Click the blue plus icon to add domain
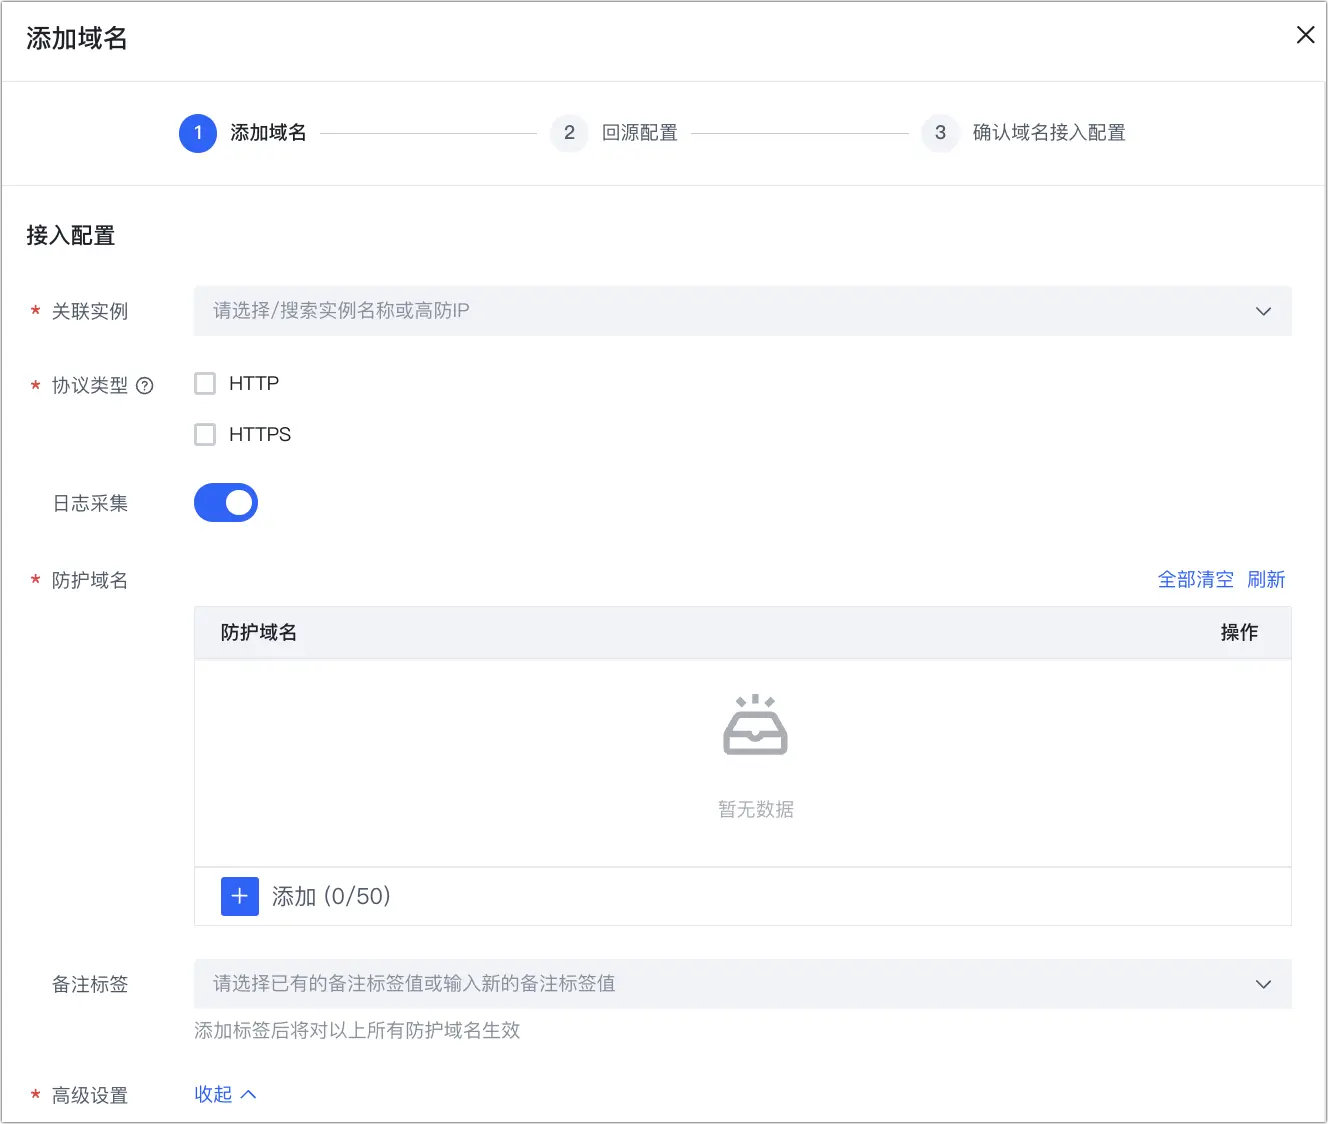This screenshot has width=1328, height=1124. (240, 897)
